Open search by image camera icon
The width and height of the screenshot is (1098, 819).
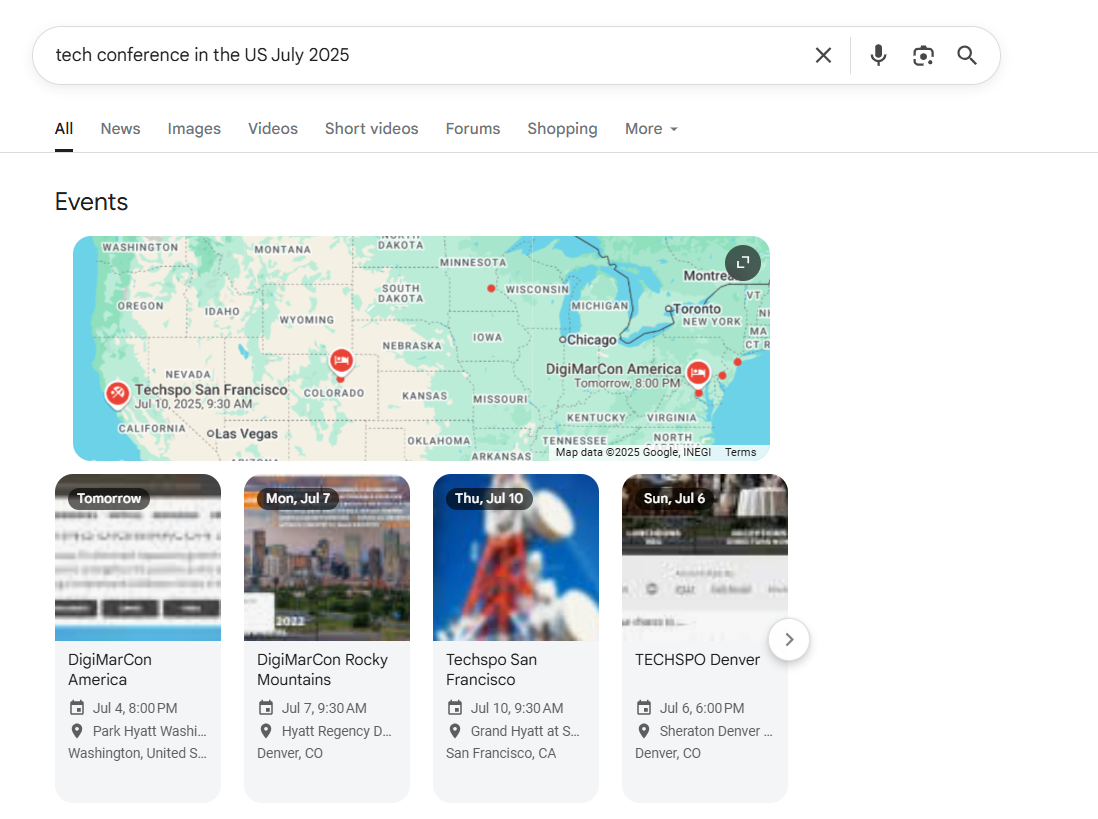[x=923, y=55]
